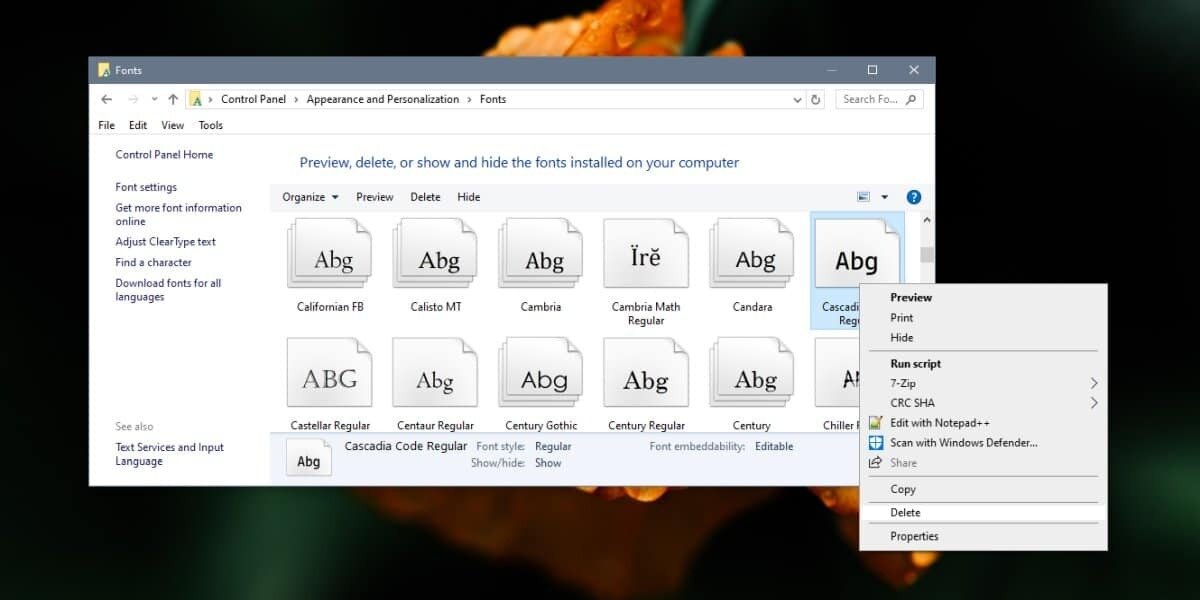Open Properties from the context menu

[914, 536]
